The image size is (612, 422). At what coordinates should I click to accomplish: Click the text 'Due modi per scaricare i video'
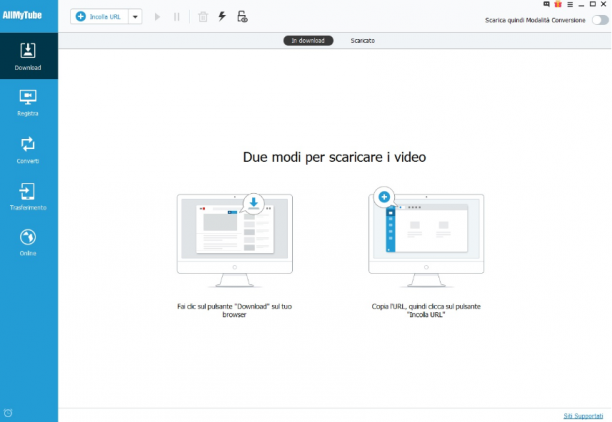[x=334, y=157]
